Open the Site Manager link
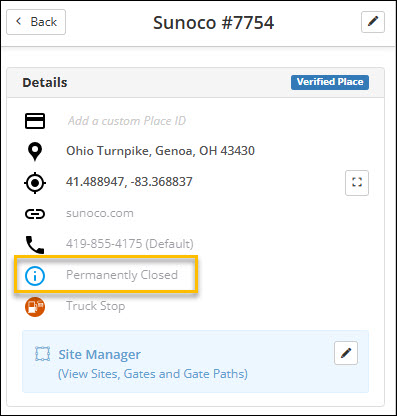The height and width of the screenshot is (416, 397). point(100,354)
